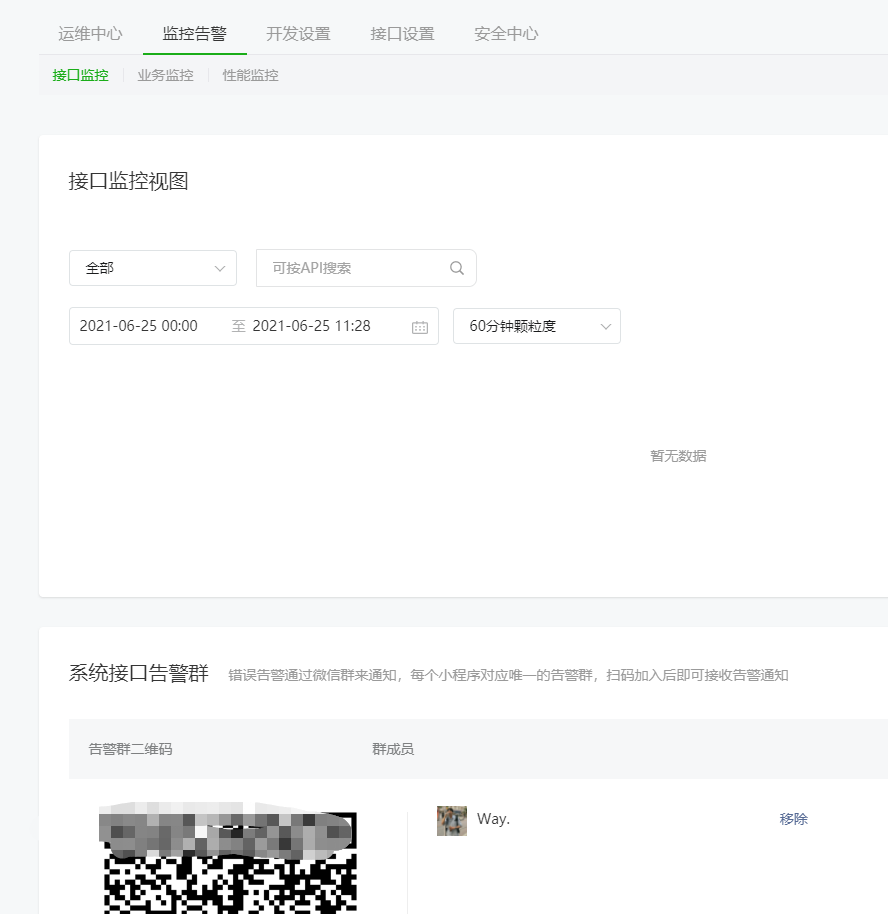This screenshot has width=888, height=914.
Task: Switch to 业务监控 sub-tab
Action: pos(166,75)
